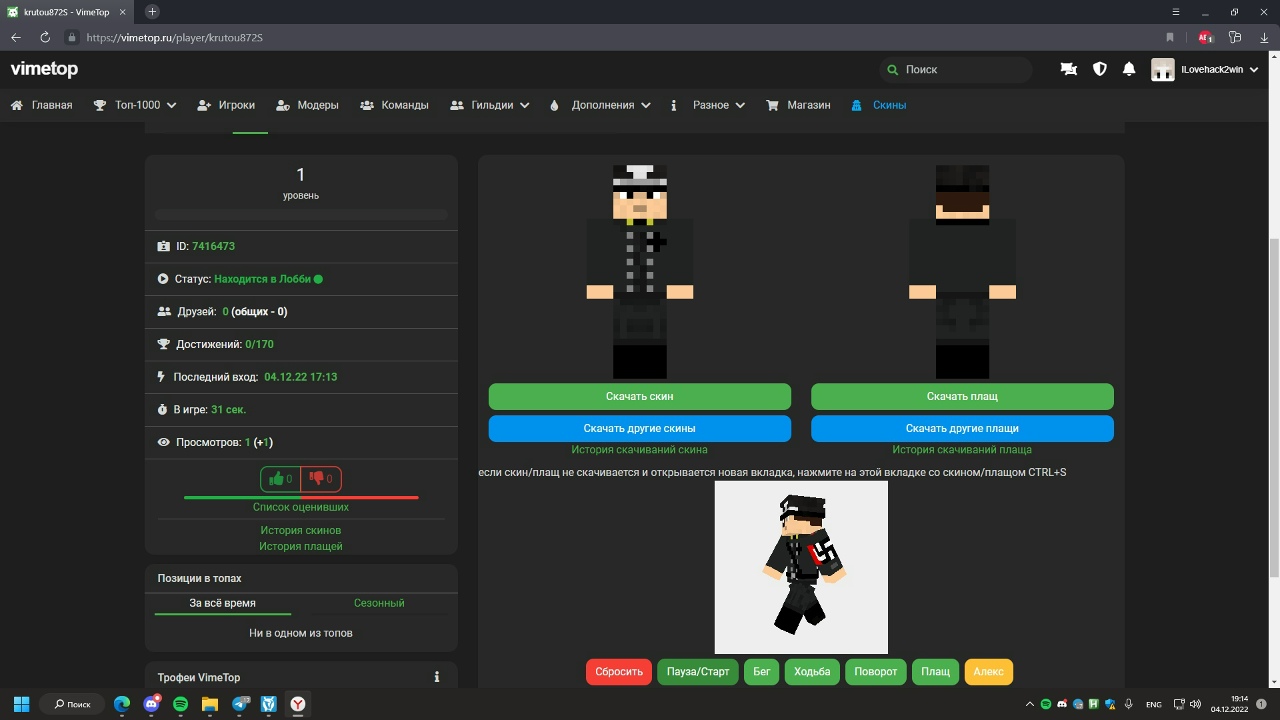Open the notifications bell icon

1129,69
